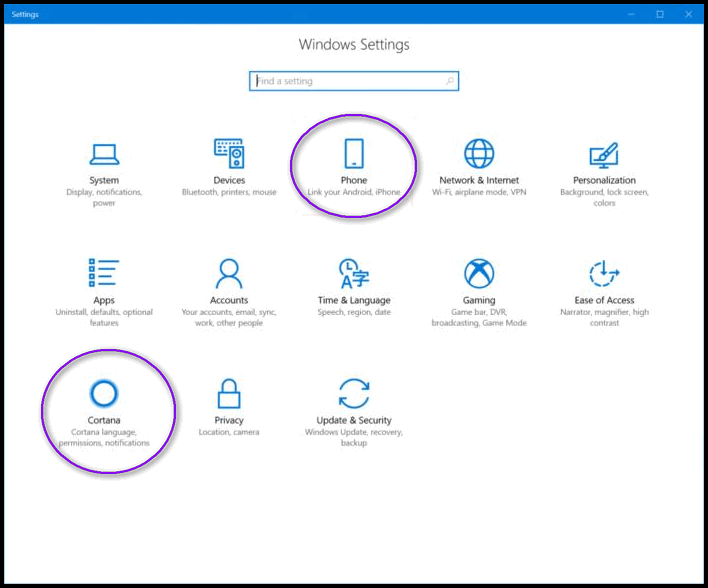Close the Settings window
708x588 pixels.
689,14
